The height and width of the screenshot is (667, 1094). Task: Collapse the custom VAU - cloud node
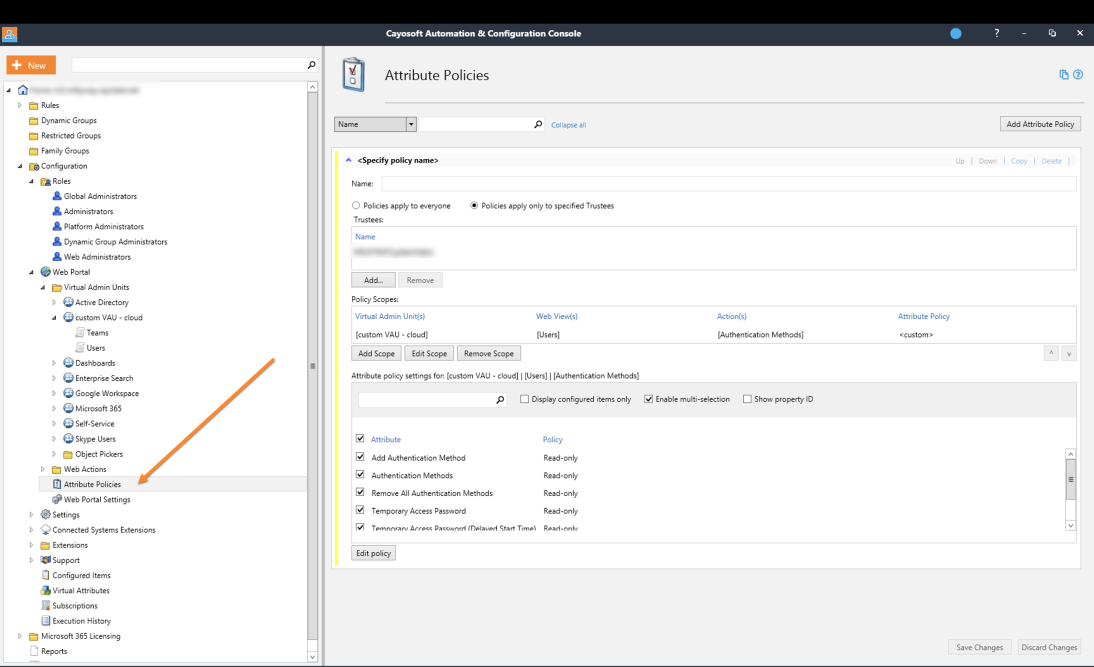tap(54, 317)
